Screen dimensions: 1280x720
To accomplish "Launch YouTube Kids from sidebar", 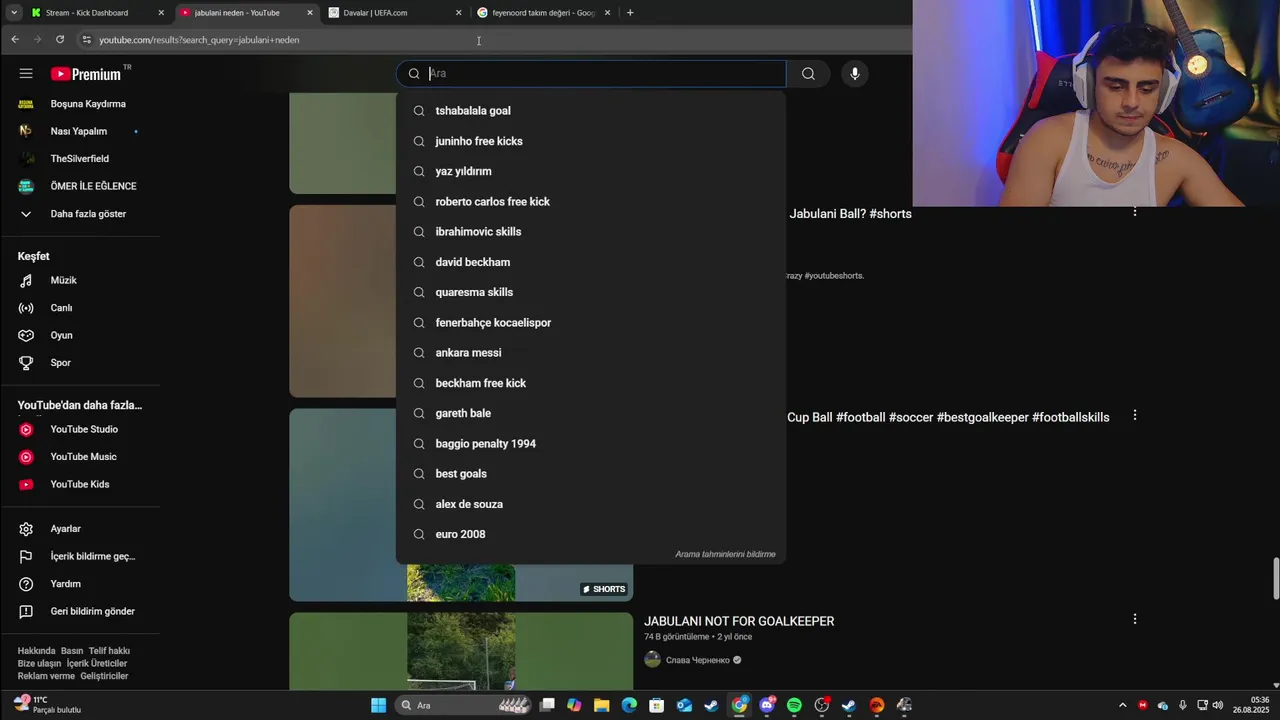I will (x=80, y=485).
